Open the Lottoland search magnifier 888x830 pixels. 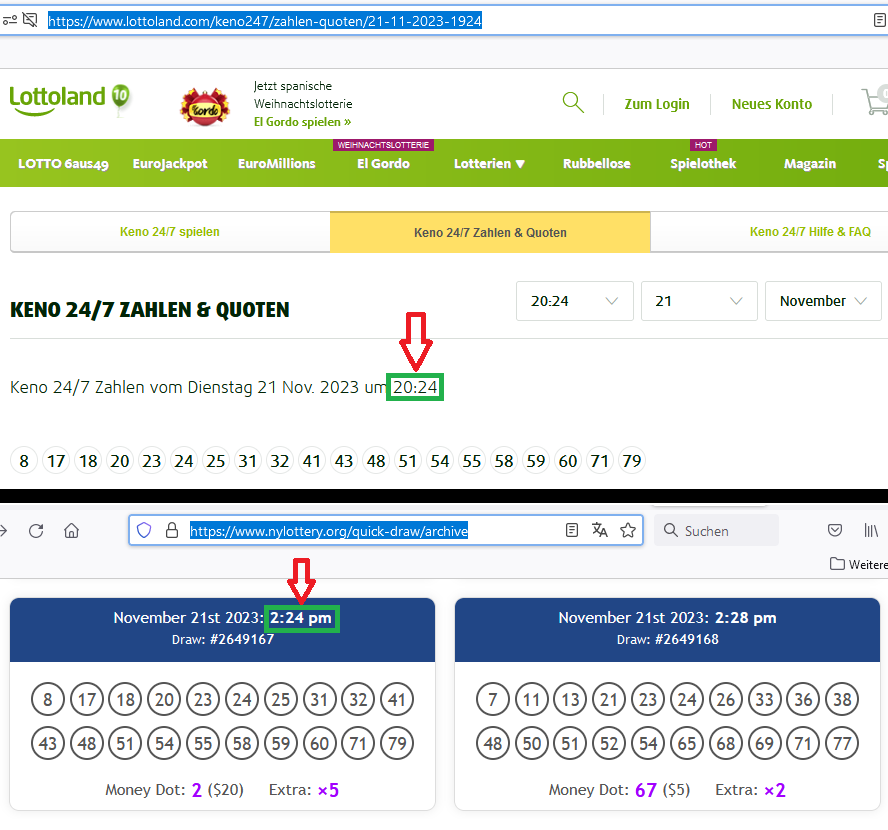[x=573, y=103]
